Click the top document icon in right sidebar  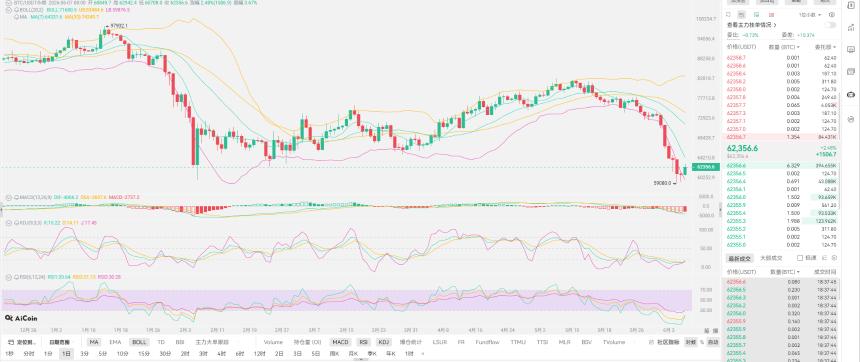point(851,5)
